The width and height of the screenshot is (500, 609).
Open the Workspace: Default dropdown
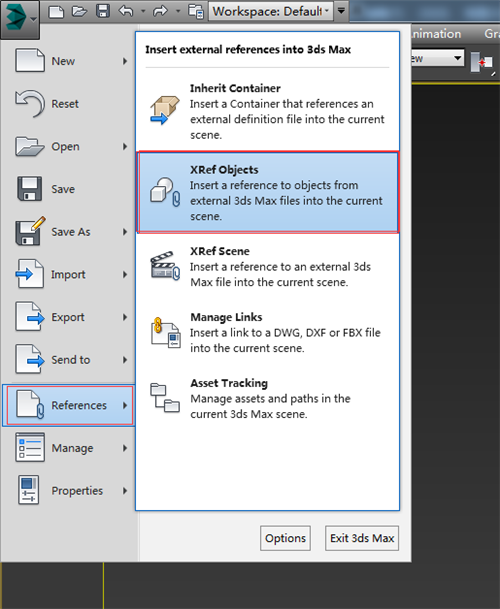(272, 11)
